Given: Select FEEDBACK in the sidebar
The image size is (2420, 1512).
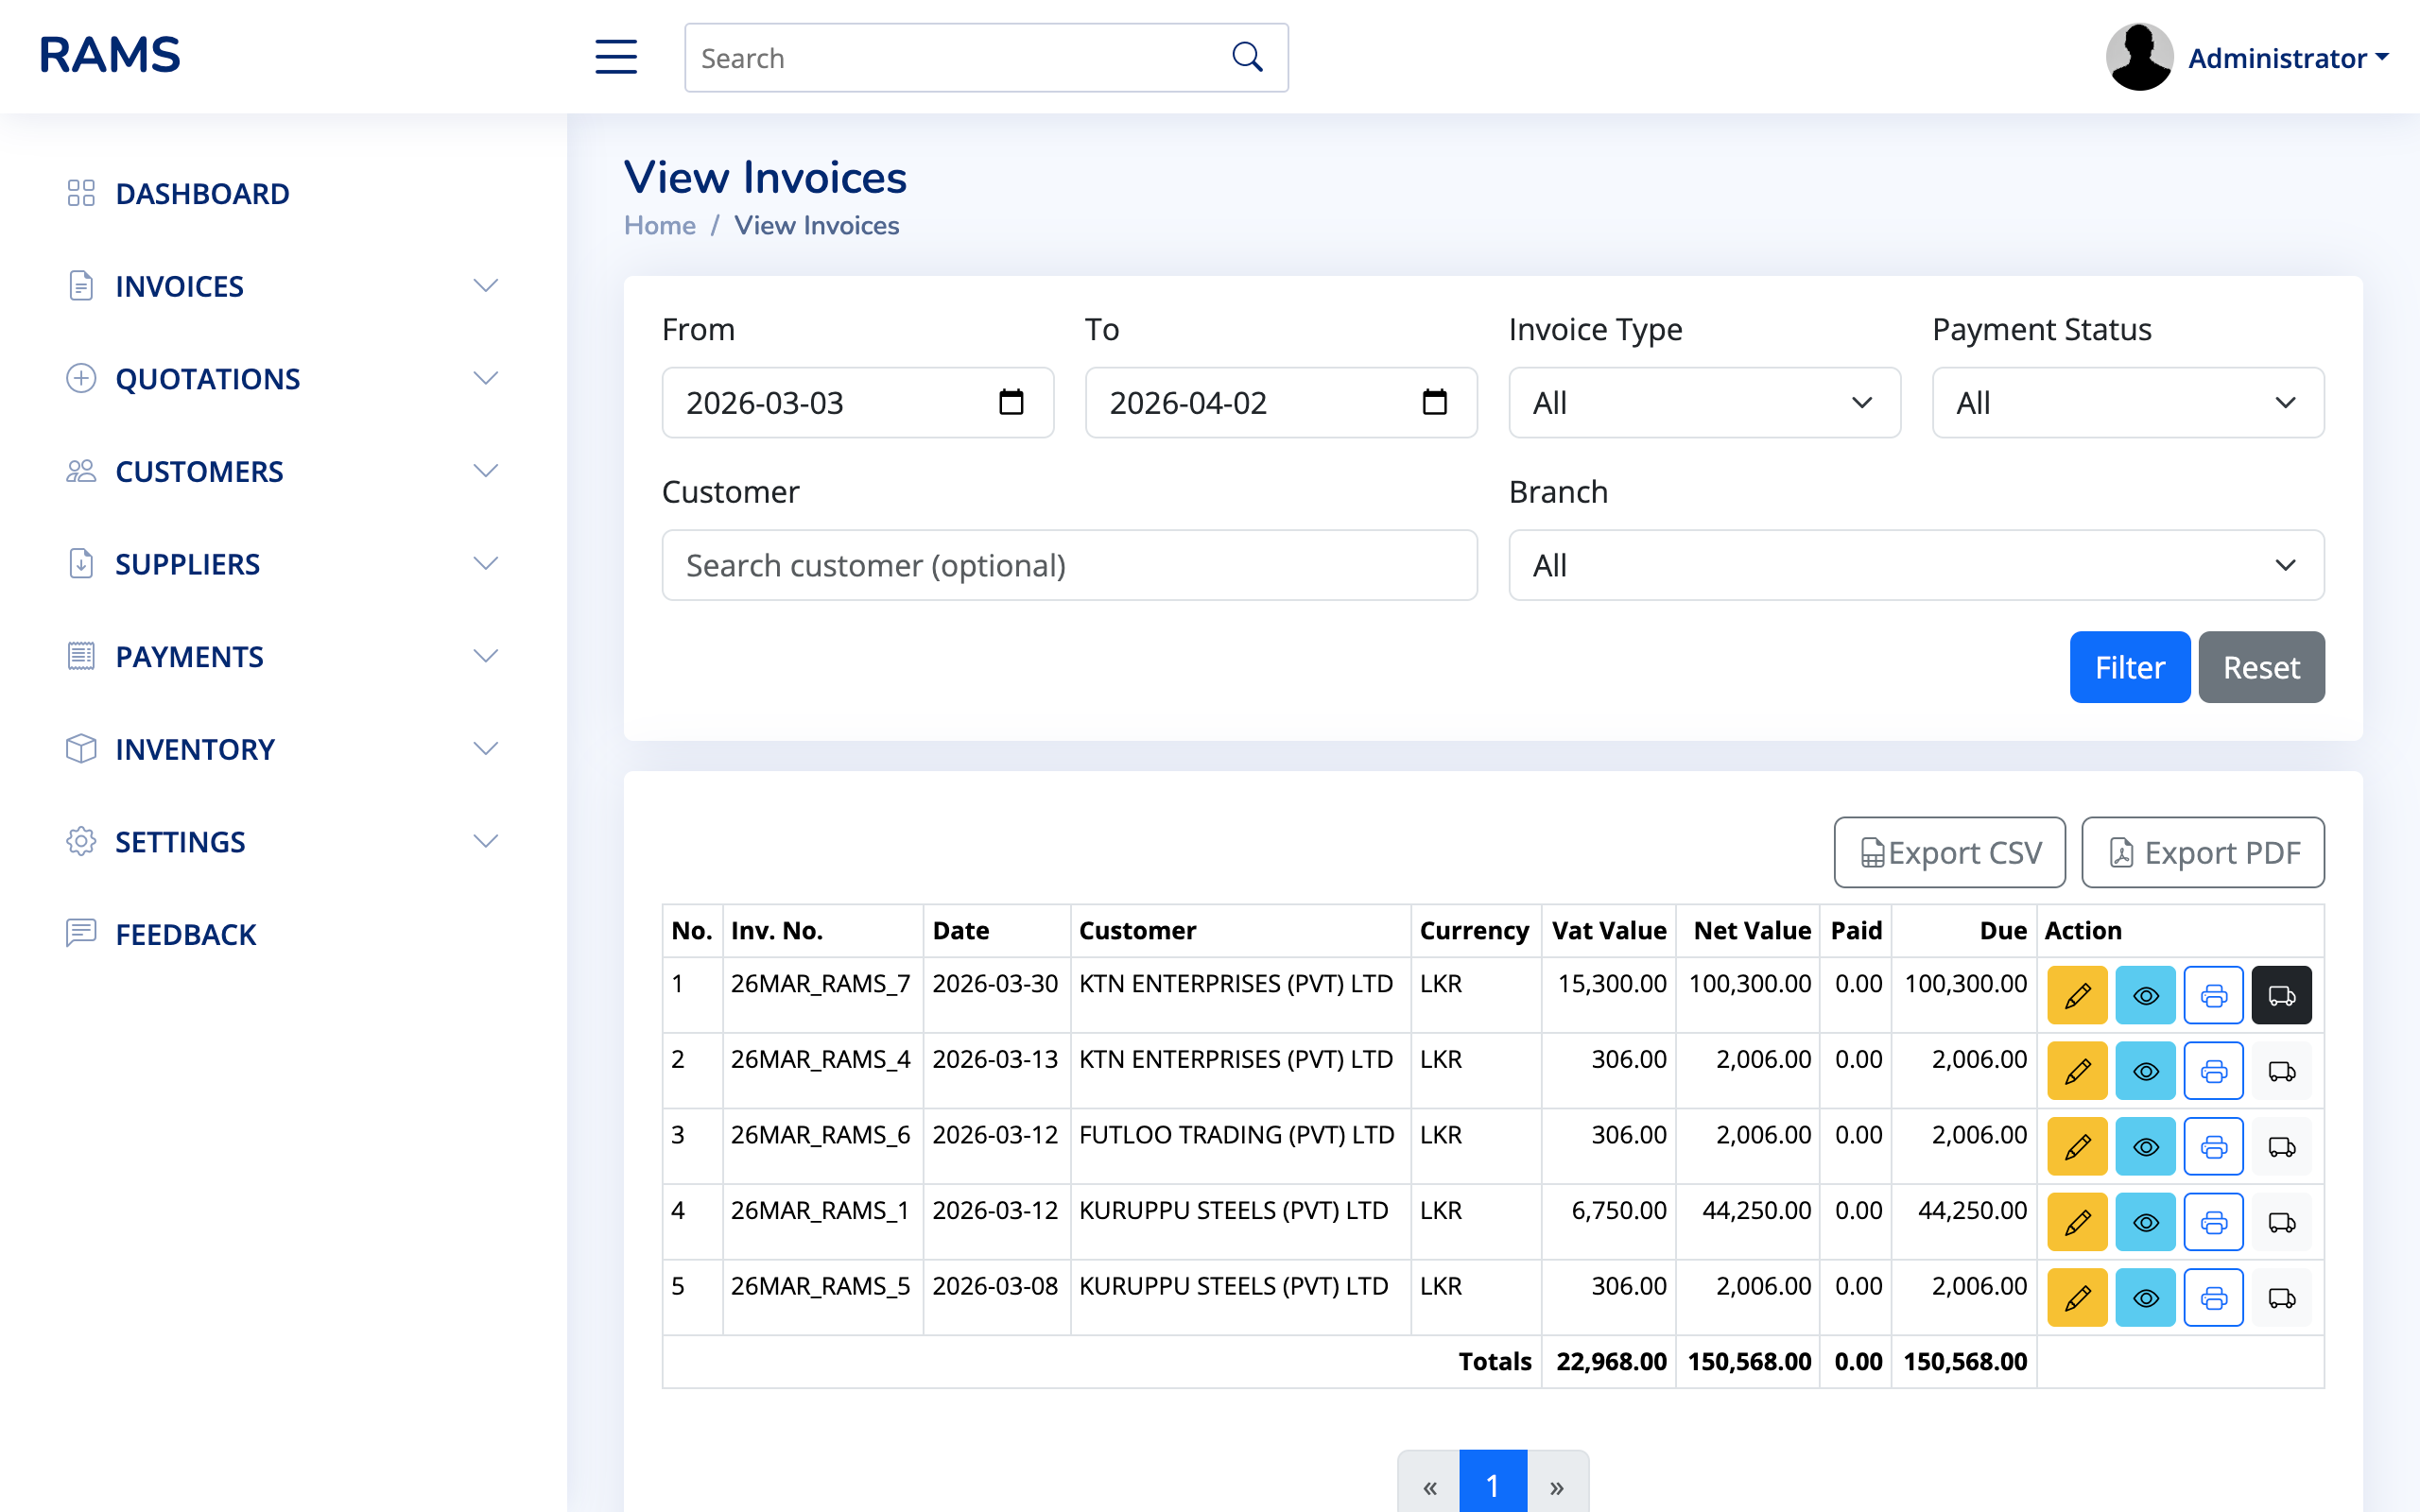Looking at the screenshot, I should [x=186, y=934].
